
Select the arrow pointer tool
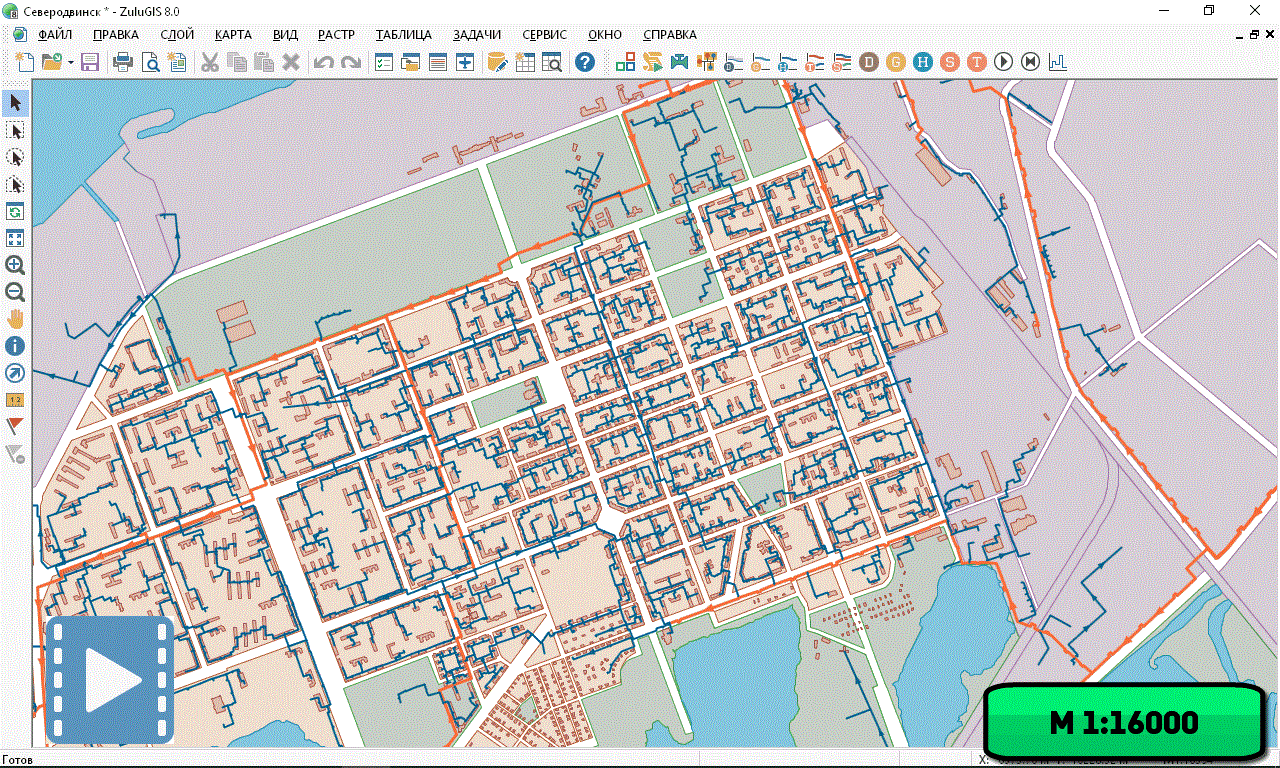pyautogui.click(x=15, y=103)
